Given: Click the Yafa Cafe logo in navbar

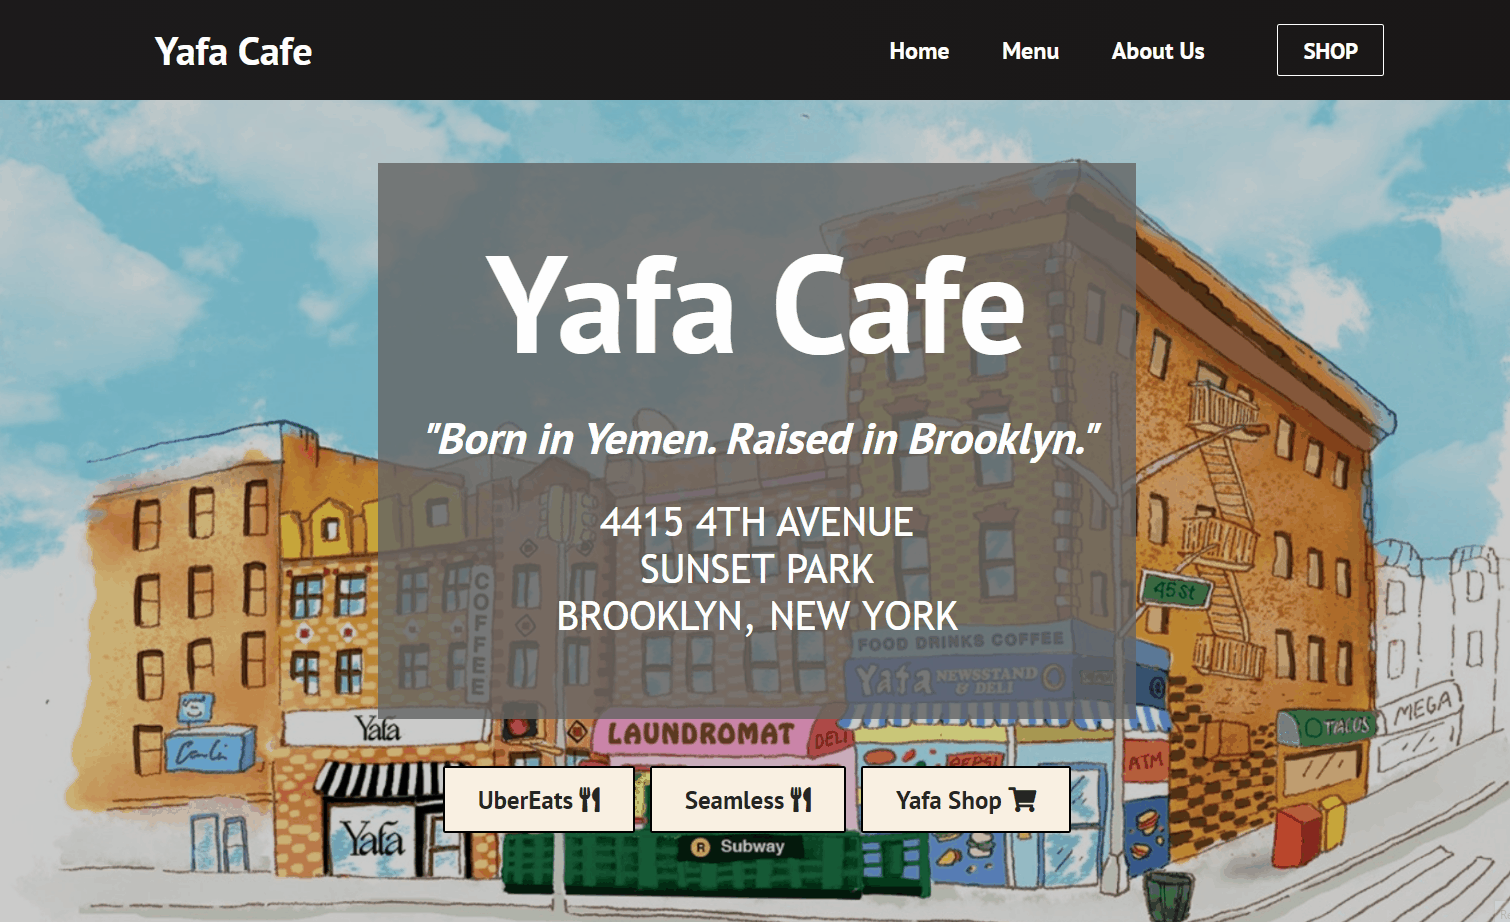Looking at the screenshot, I should [233, 51].
